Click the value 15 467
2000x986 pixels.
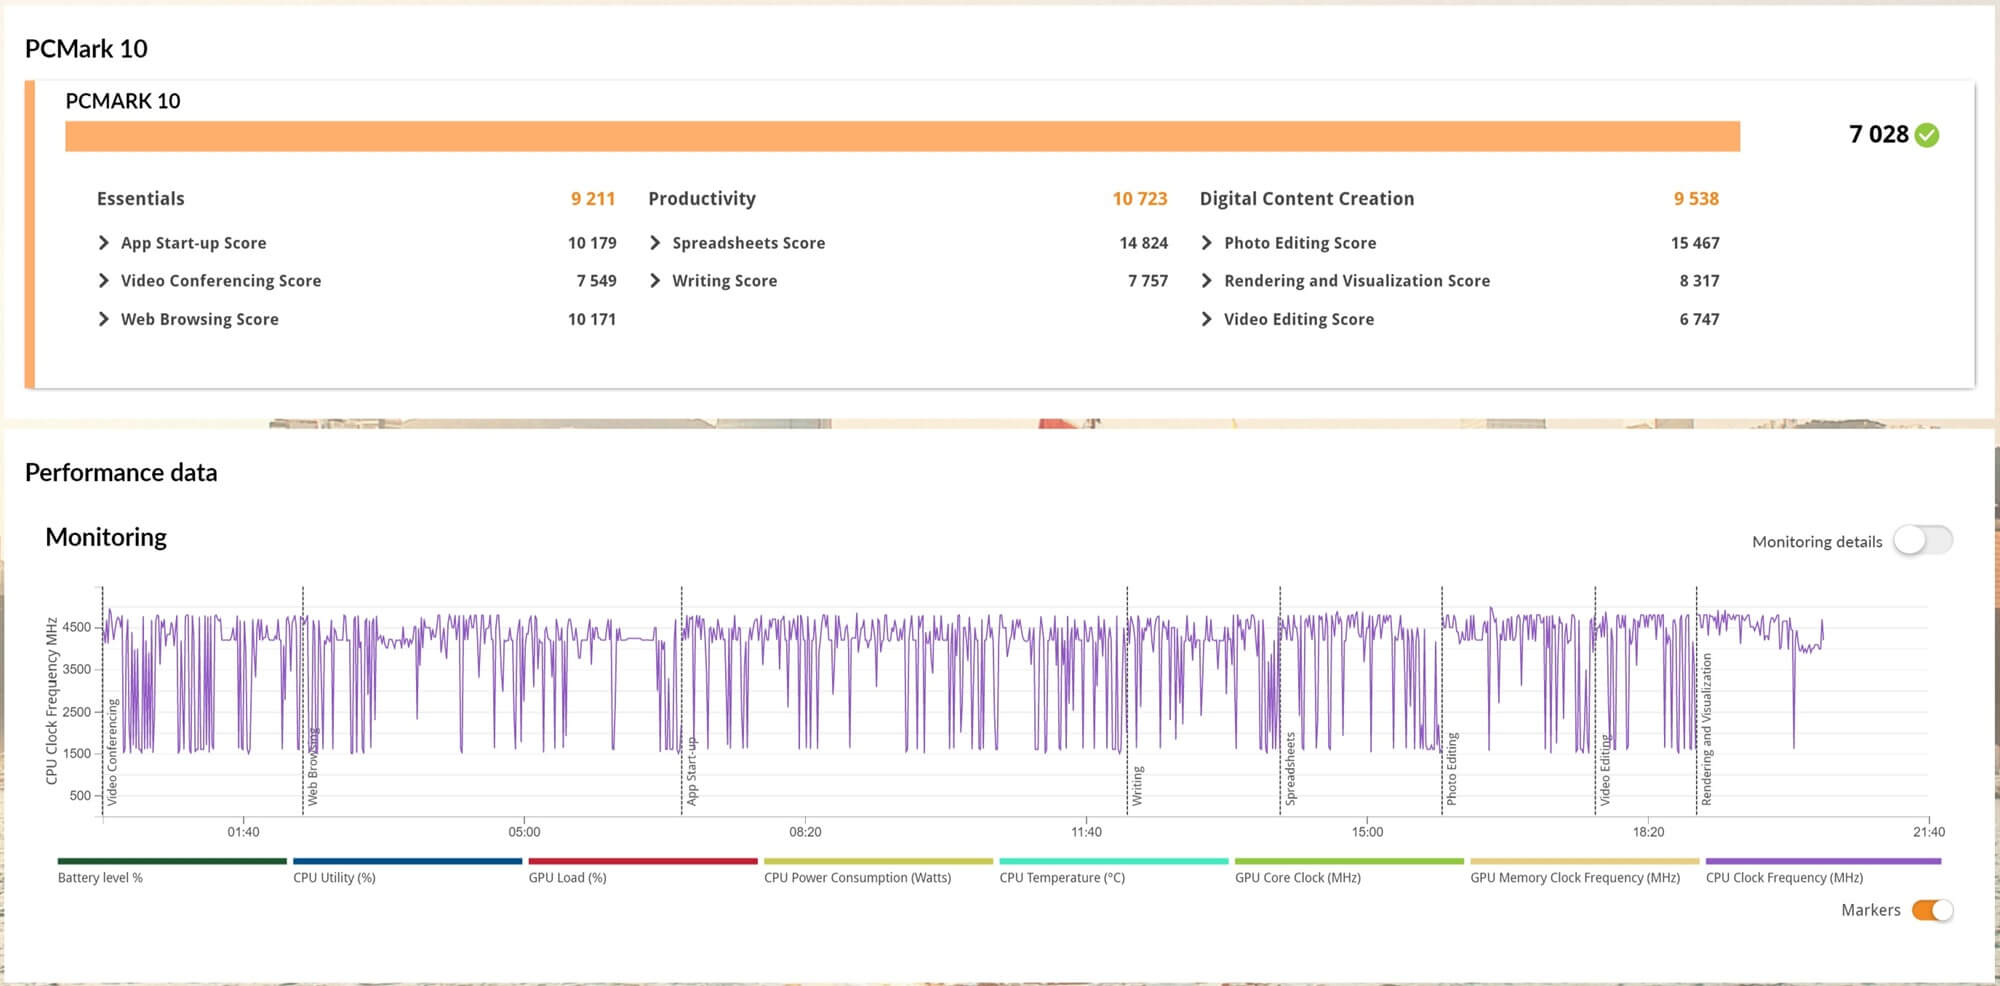pyautogui.click(x=1695, y=243)
